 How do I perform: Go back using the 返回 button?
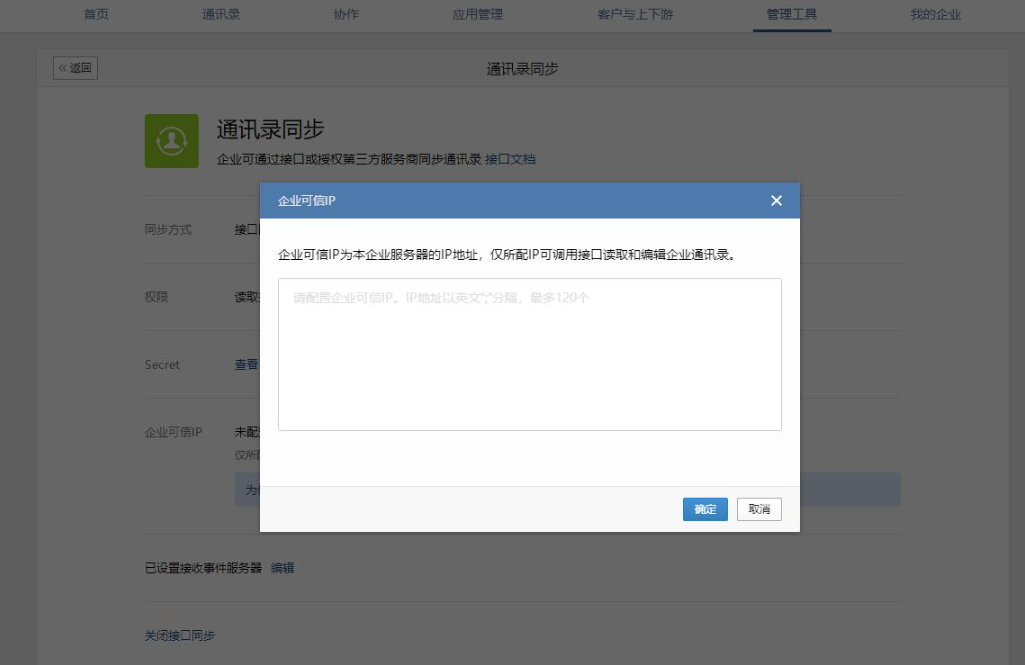click(x=76, y=68)
